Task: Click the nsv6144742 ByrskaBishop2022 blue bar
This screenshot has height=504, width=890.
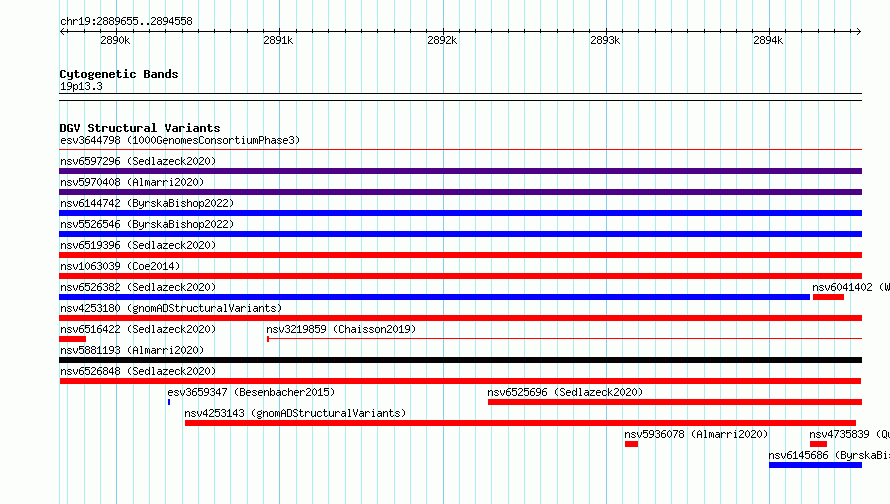Action: coord(460,213)
